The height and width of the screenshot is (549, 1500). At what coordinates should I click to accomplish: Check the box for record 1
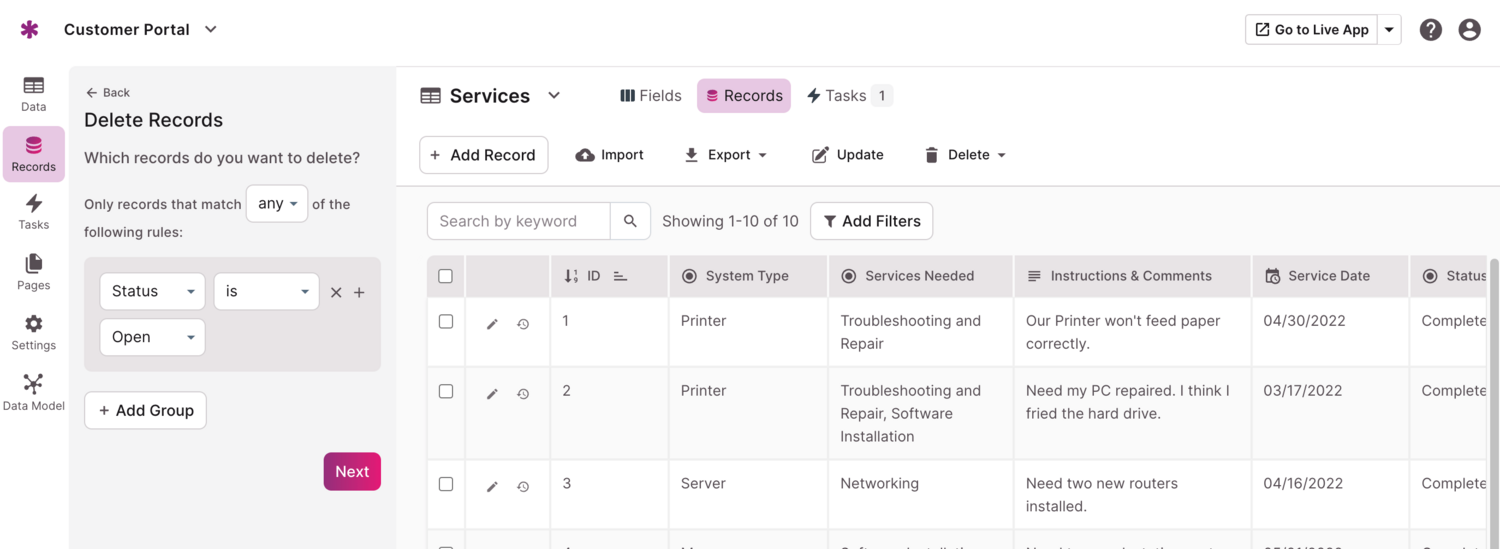(x=446, y=321)
